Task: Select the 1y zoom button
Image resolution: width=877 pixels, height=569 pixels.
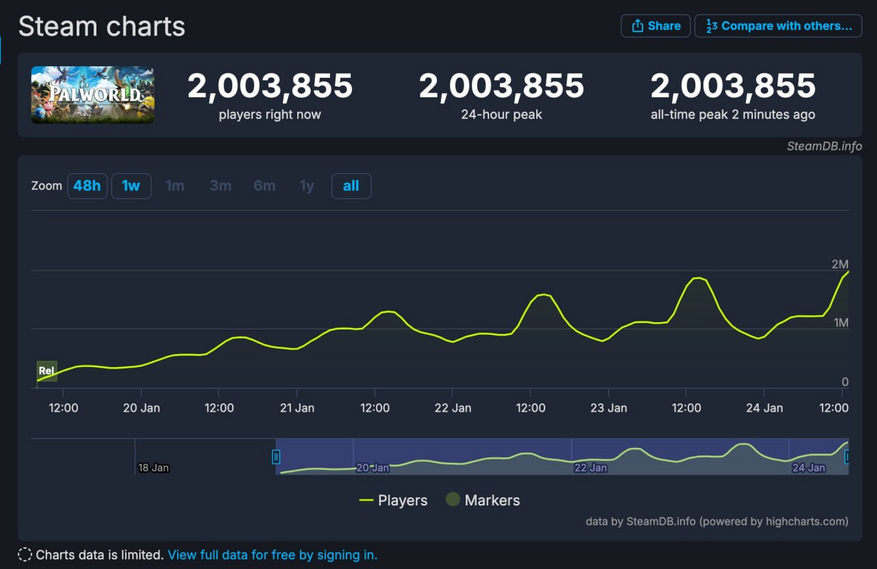Action: click(x=307, y=186)
